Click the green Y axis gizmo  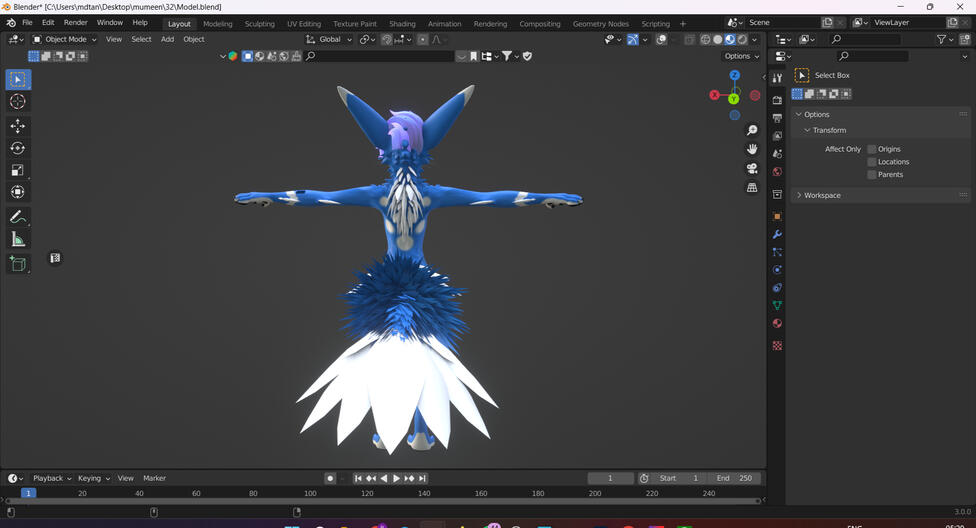pyautogui.click(x=734, y=99)
